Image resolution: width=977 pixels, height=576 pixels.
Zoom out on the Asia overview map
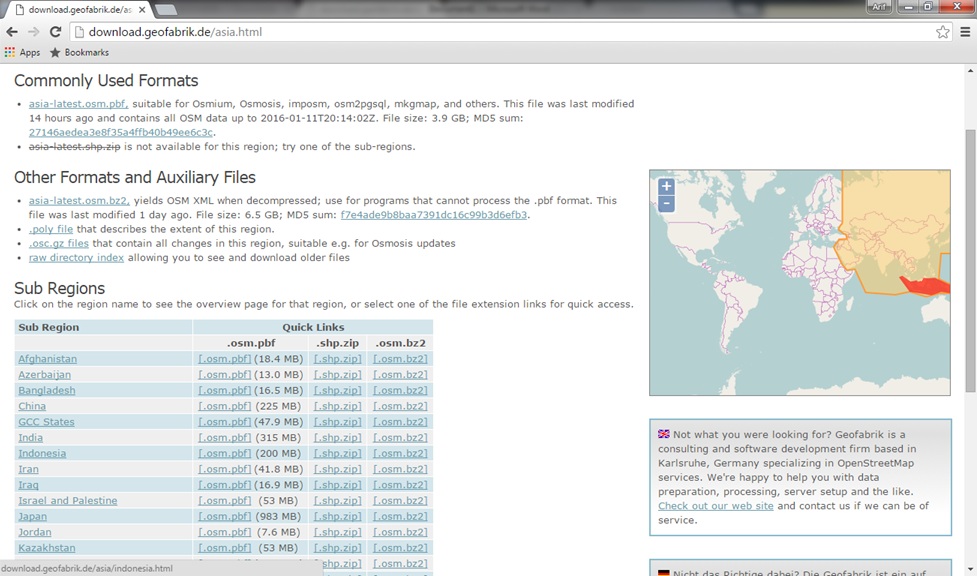point(666,203)
